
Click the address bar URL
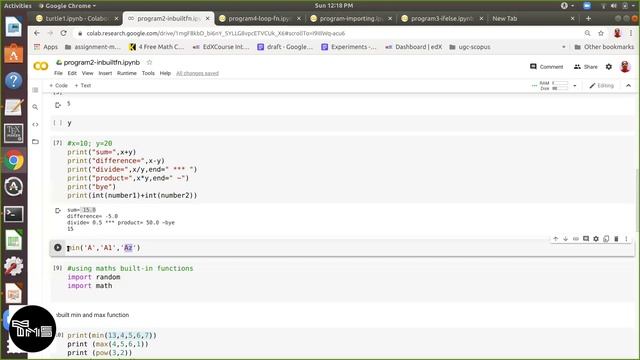click(216, 33)
